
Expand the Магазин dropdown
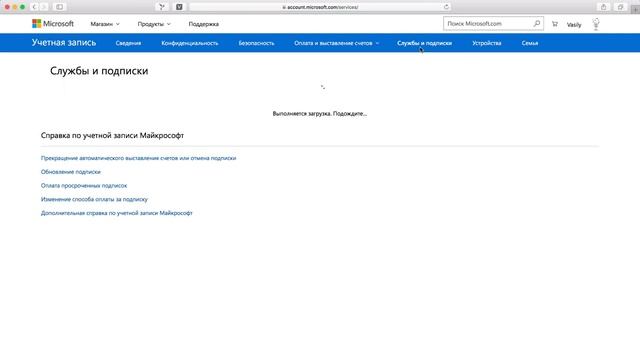pyautogui.click(x=105, y=24)
